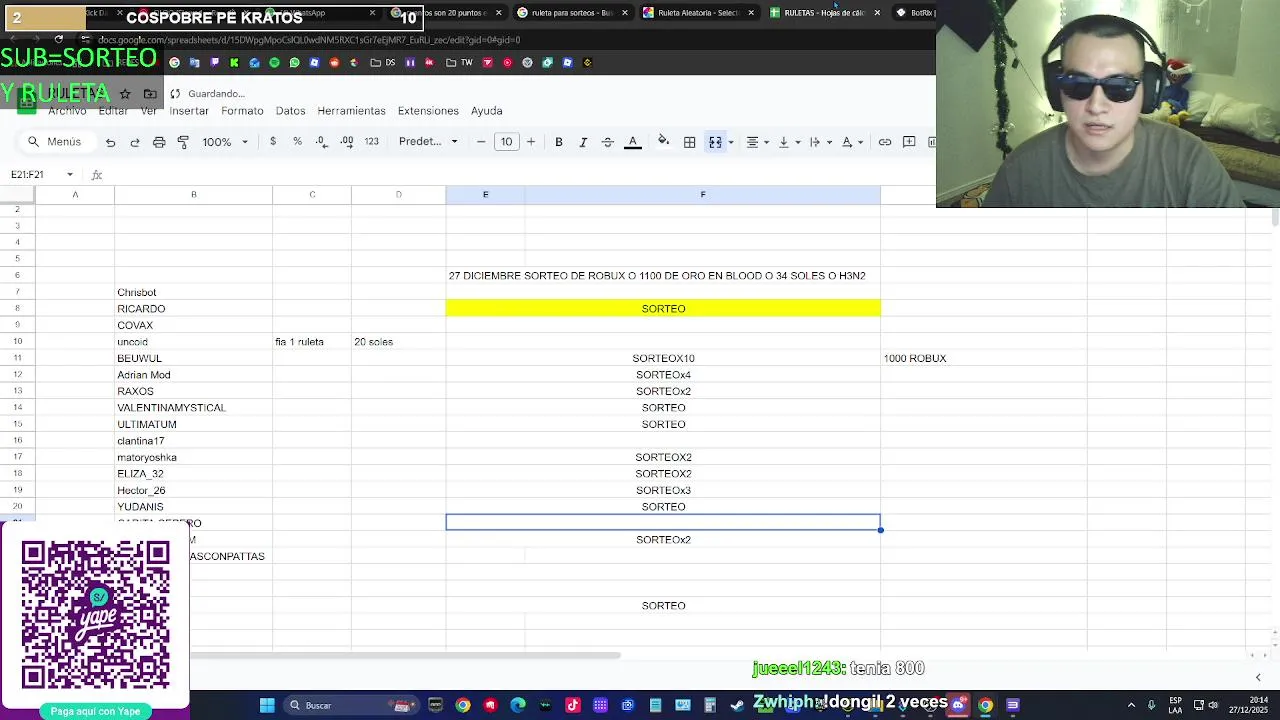The height and width of the screenshot is (720, 1280).
Task: Toggle strikethrough formatting
Action: [607, 142]
